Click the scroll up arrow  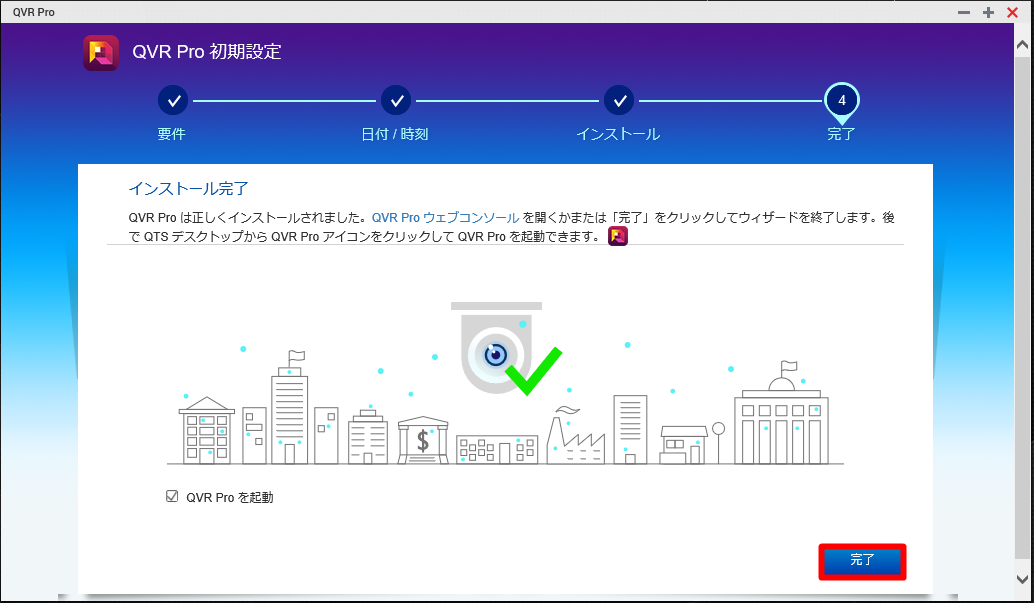coord(1023,45)
